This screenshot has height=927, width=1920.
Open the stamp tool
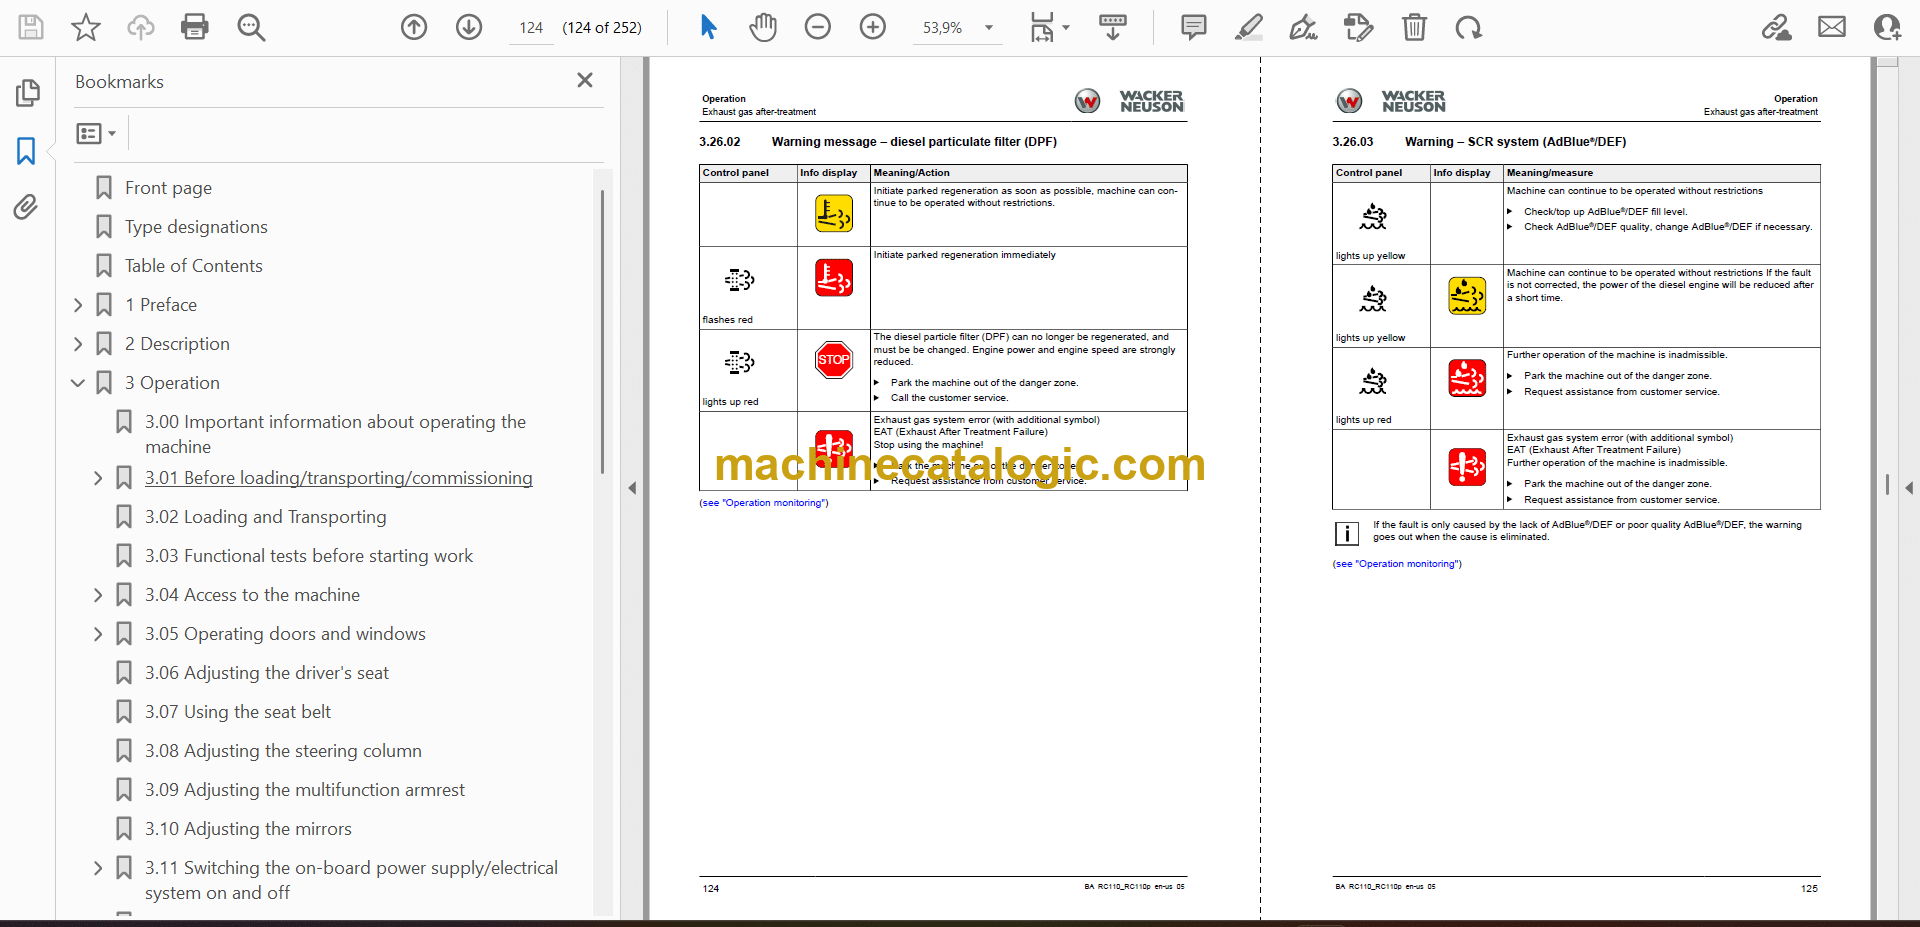point(1358,27)
